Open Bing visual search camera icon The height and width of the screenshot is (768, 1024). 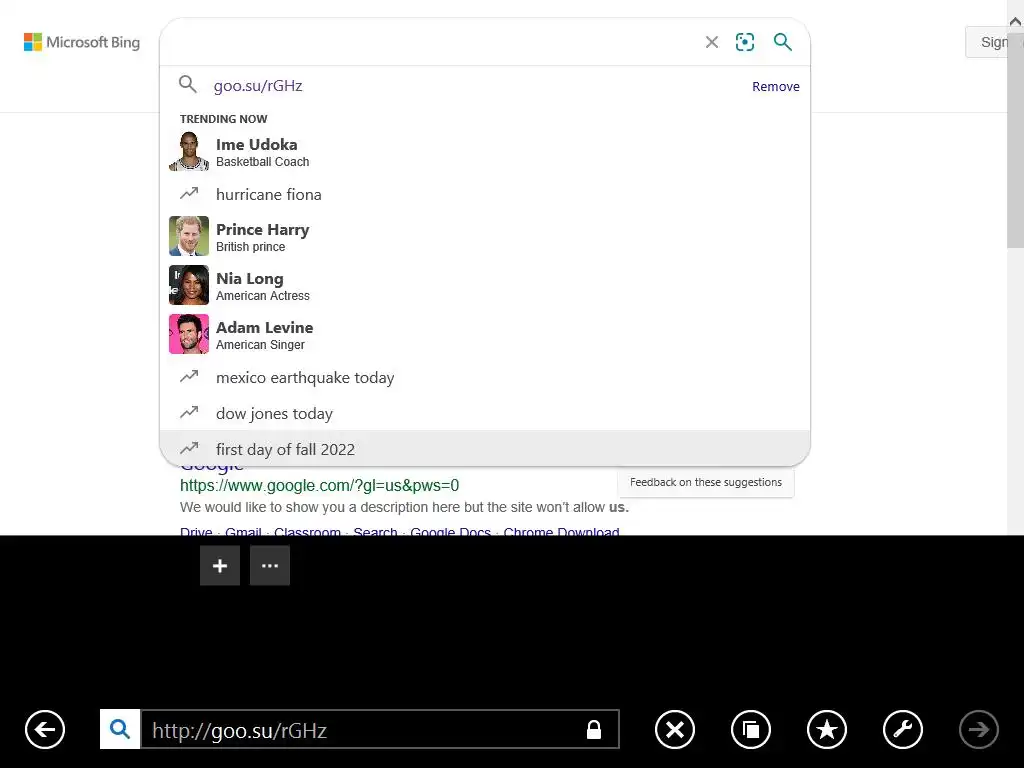(745, 42)
